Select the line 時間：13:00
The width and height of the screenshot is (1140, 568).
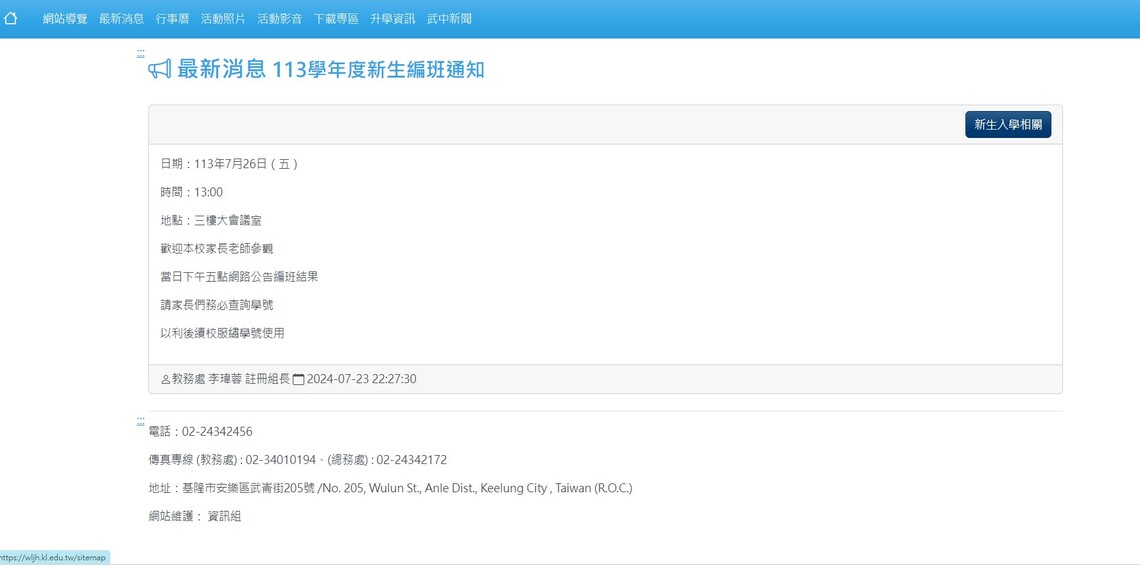[x=192, y=193]
